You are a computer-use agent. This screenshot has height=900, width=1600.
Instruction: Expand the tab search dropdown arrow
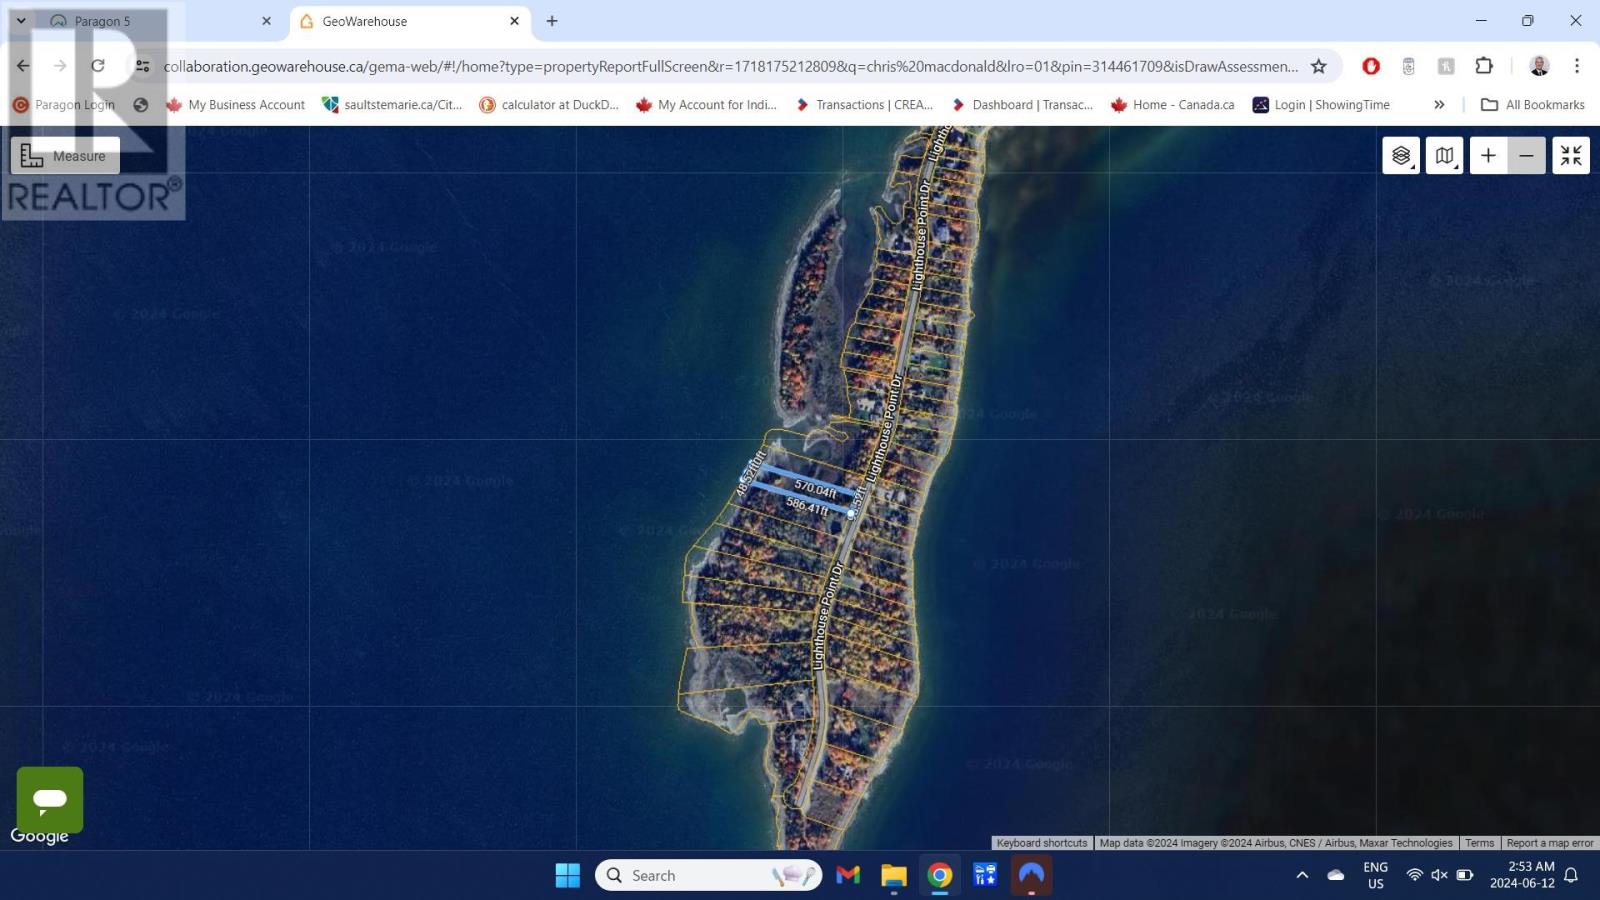tap(21, 21)
